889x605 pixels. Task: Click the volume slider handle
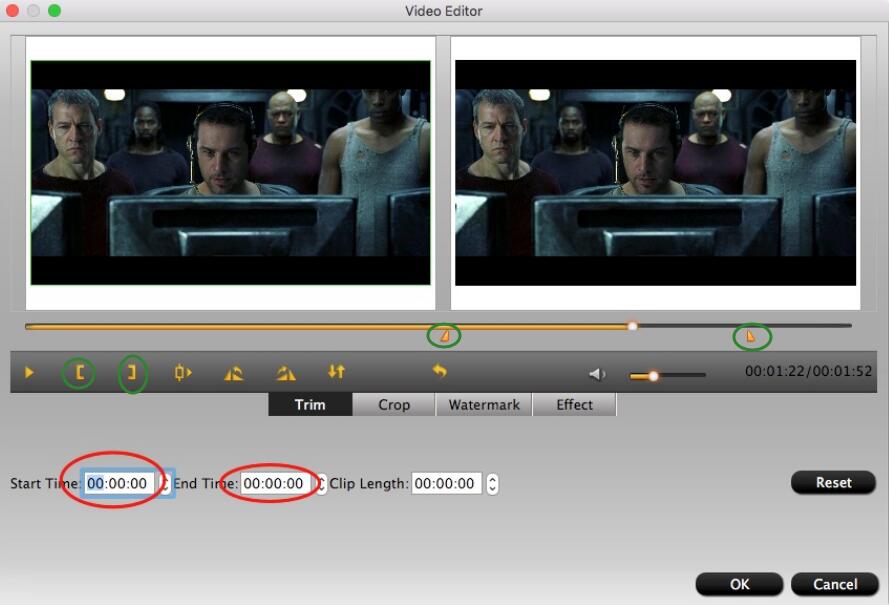[x=653, y=376]
